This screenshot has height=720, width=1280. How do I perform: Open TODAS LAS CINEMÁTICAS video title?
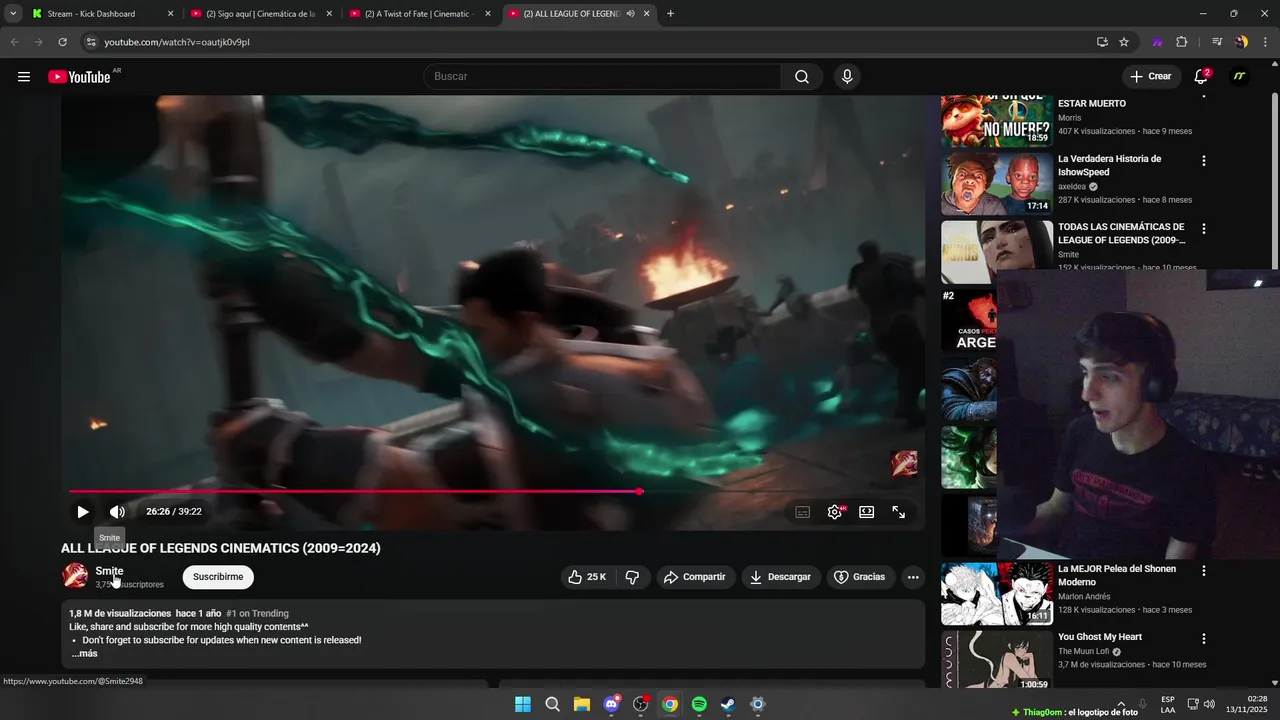click(x=1121, y=233)
